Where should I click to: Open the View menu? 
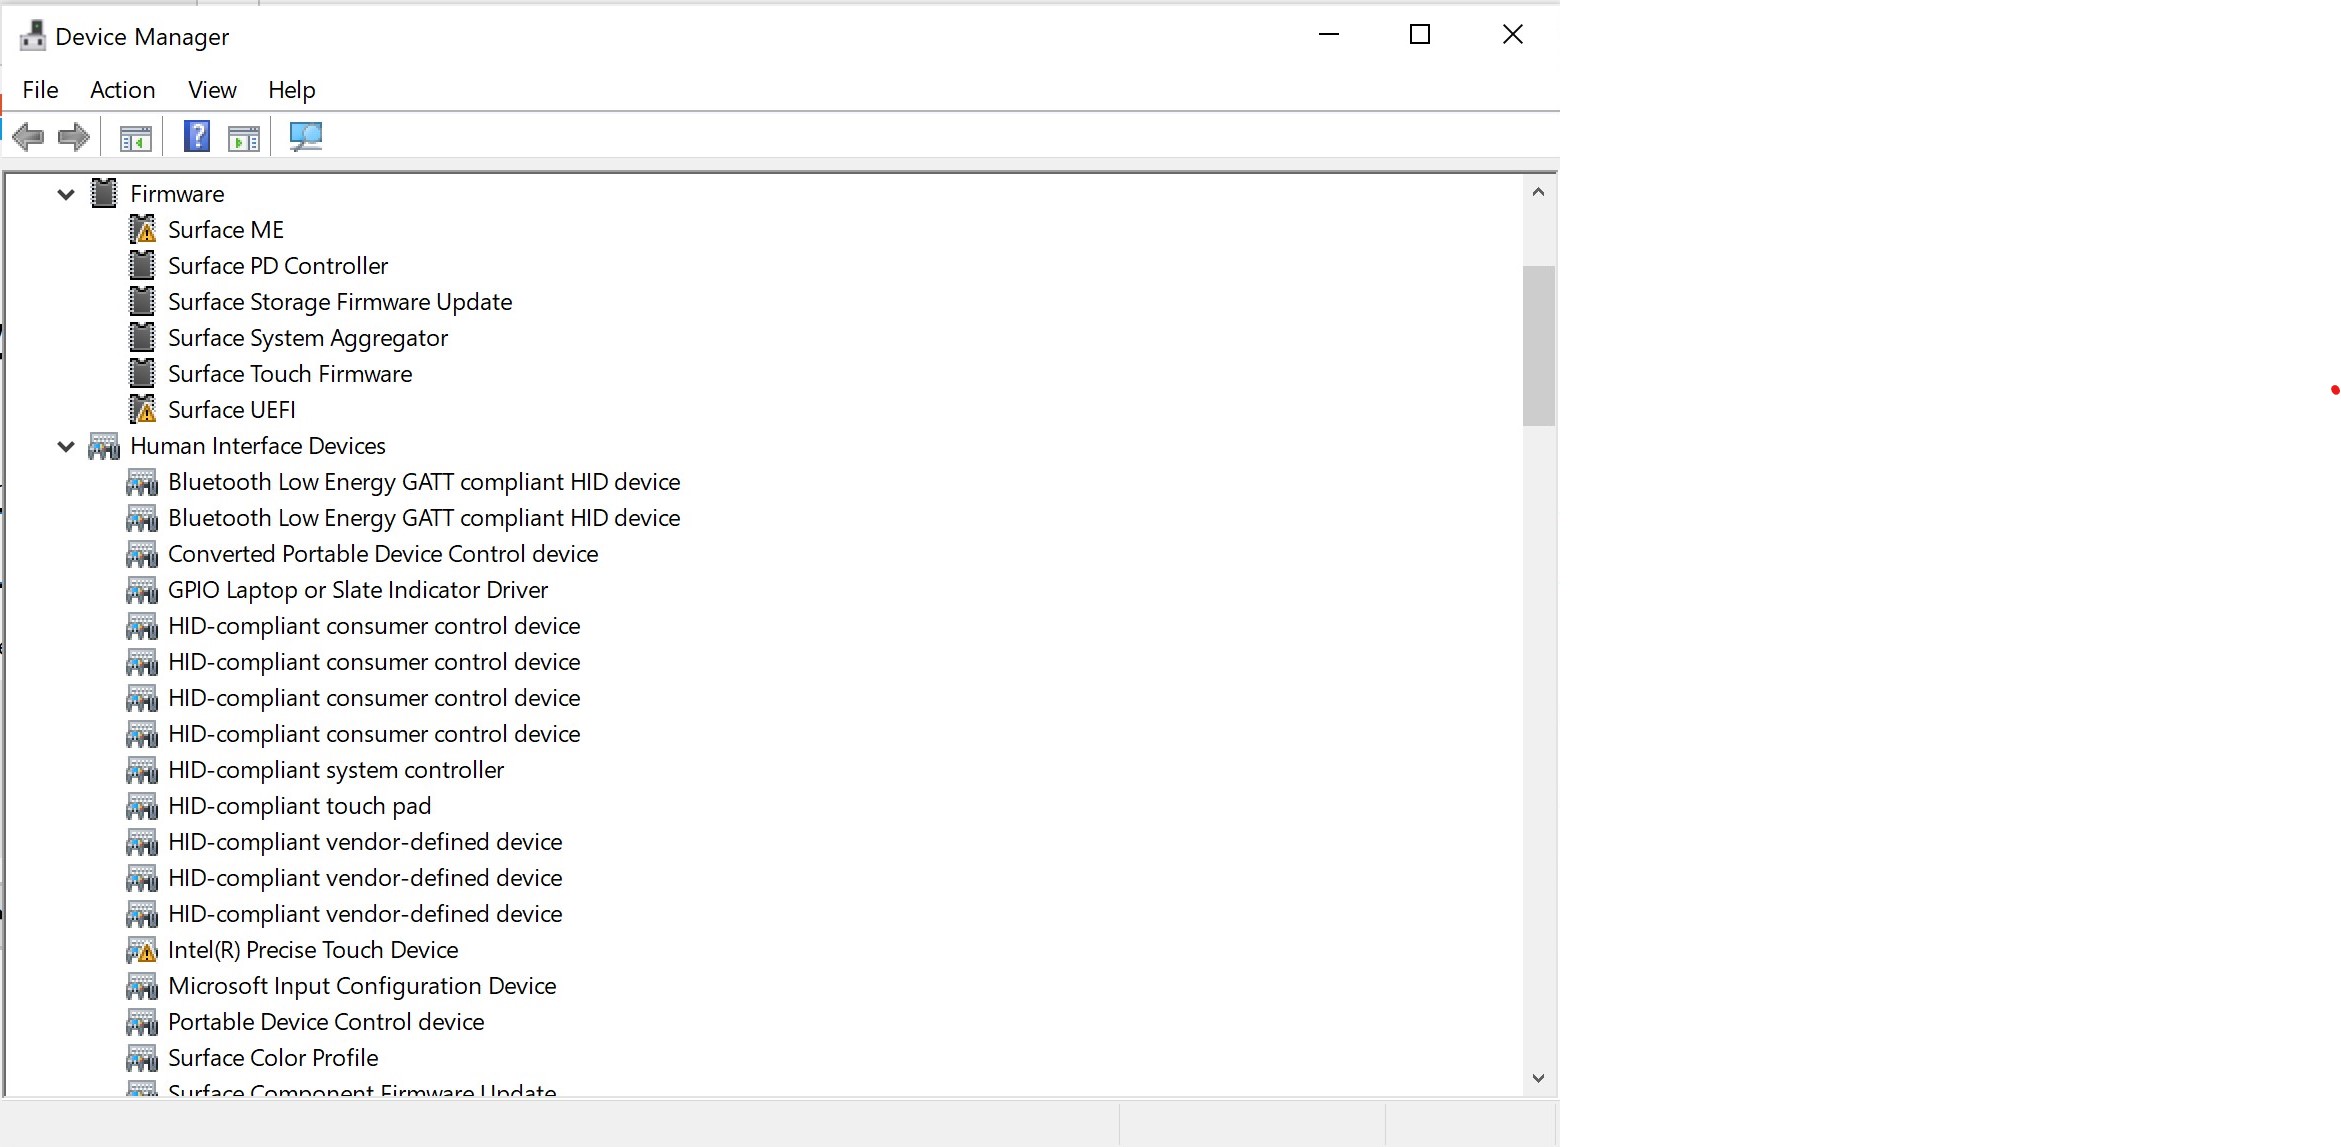[x=212, y=90]
